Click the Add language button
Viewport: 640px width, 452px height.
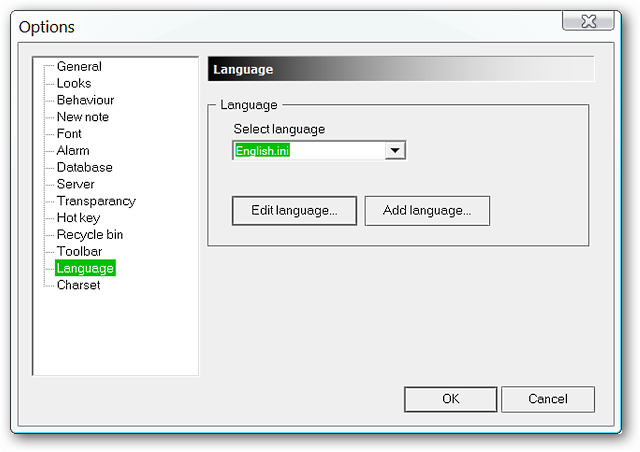(x=427, y=211)
